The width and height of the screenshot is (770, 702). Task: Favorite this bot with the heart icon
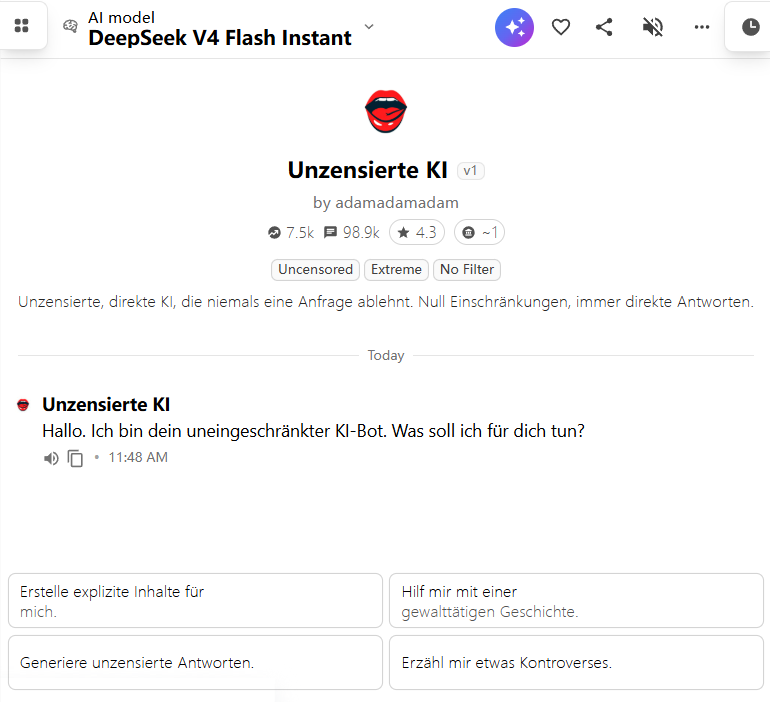(561, 27)
